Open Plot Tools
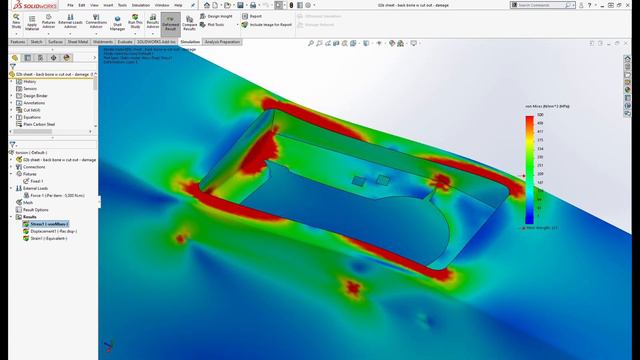 tap(212, 25)
